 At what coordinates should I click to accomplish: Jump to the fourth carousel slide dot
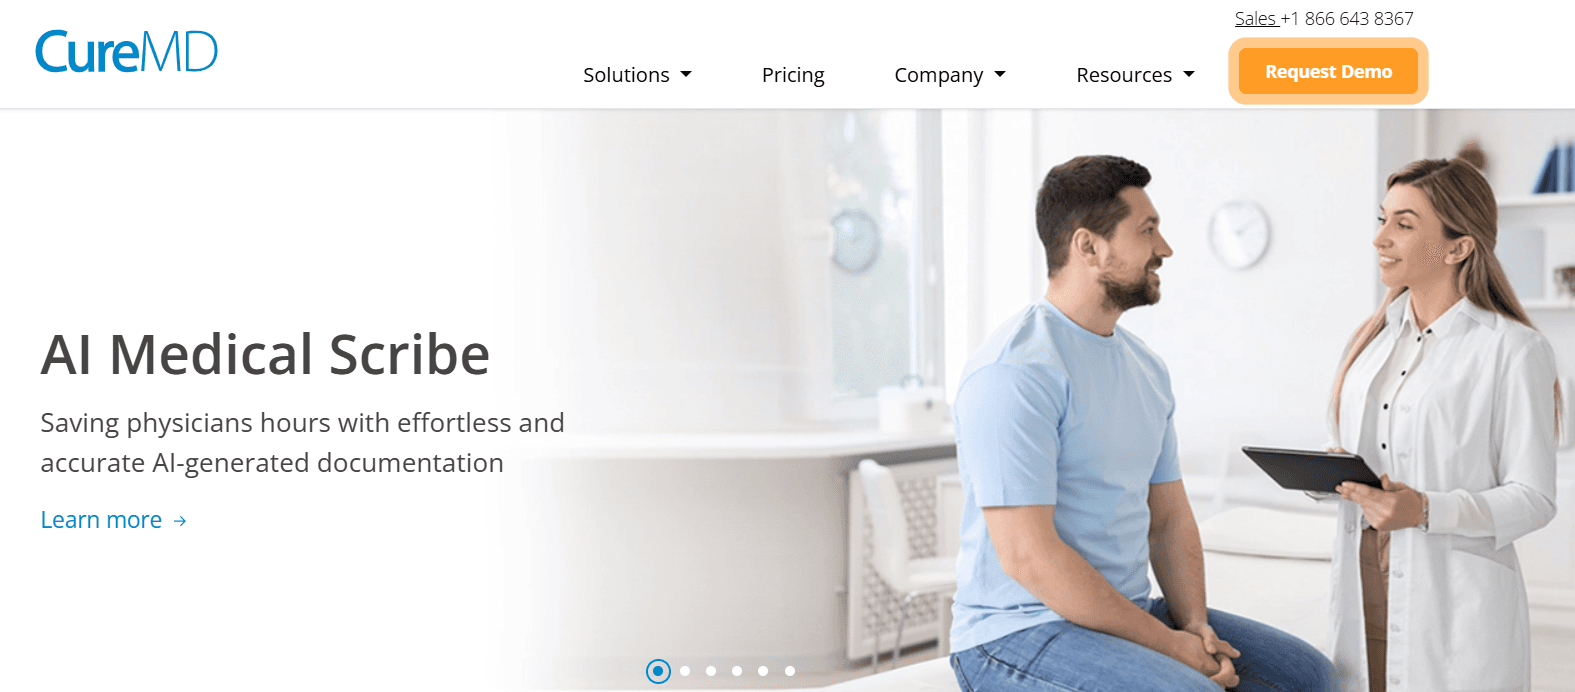pyautogui.click(x=737, y=671)
